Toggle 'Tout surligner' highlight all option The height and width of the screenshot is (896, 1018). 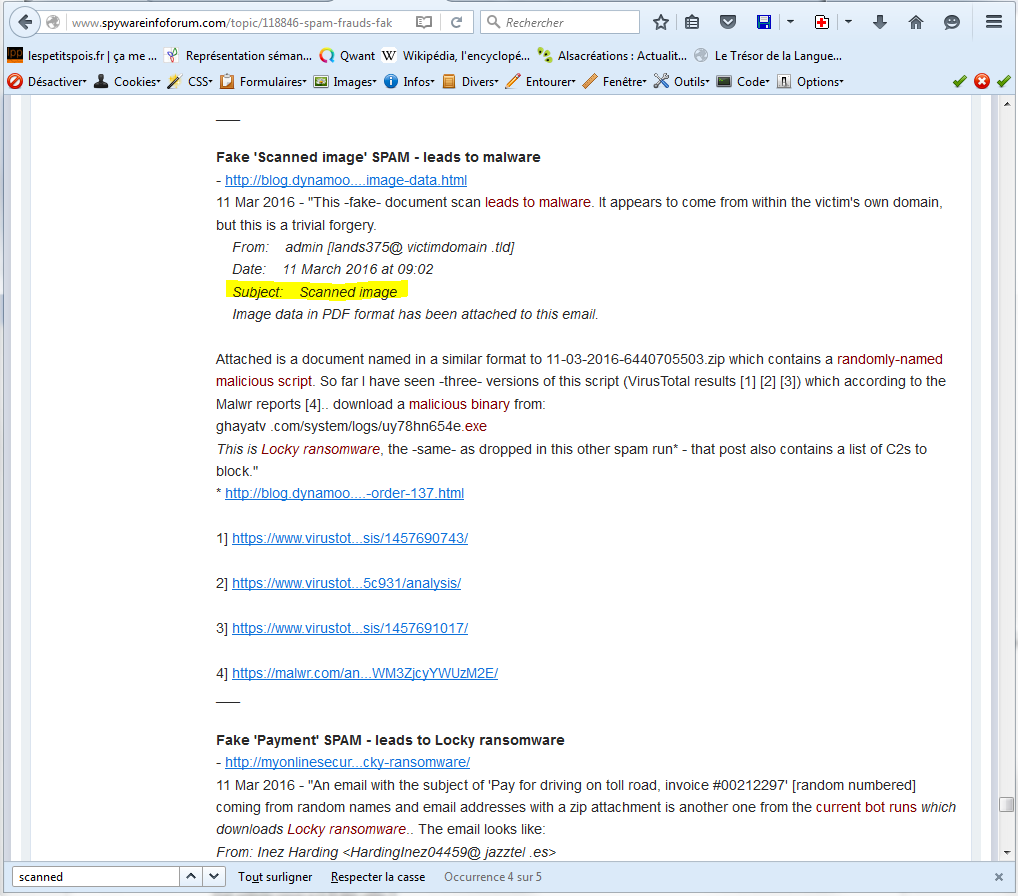click(275, 877)
